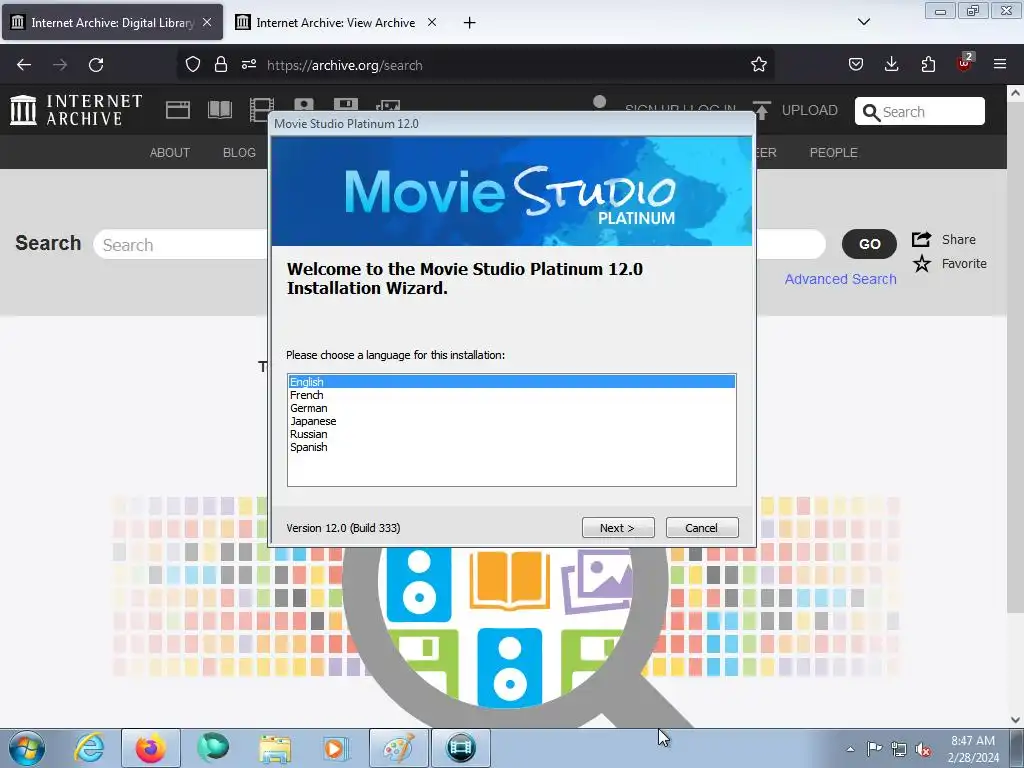This screenshot has width=1024, height=768.
Task: Choose Japanese as installation language
Action: tap(313, 421)
